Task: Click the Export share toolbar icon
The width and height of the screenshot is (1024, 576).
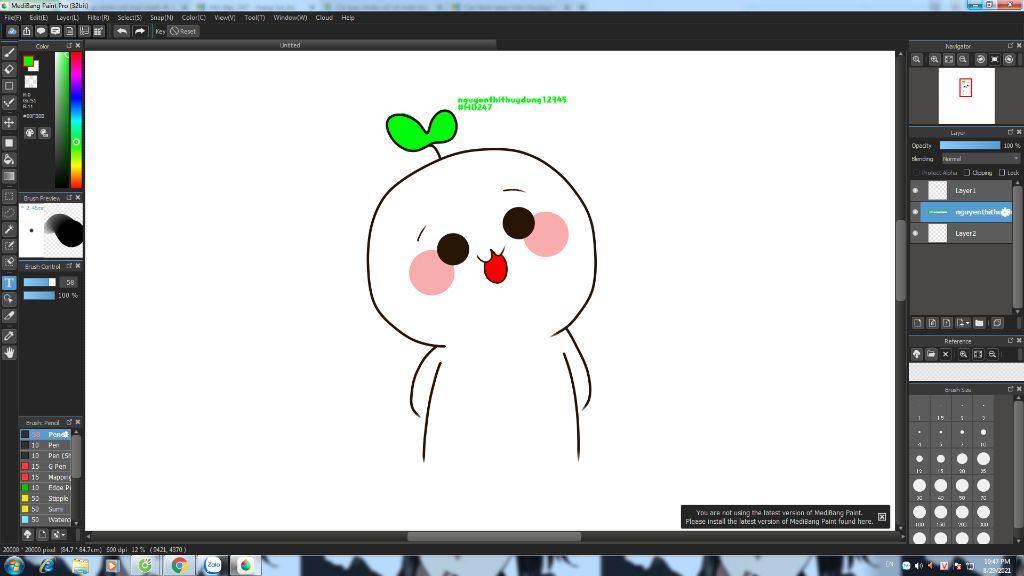Action: coord(27,31)
